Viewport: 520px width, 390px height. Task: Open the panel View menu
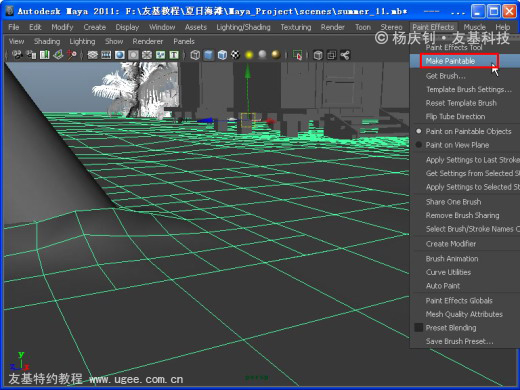click(x=16, y=41)
